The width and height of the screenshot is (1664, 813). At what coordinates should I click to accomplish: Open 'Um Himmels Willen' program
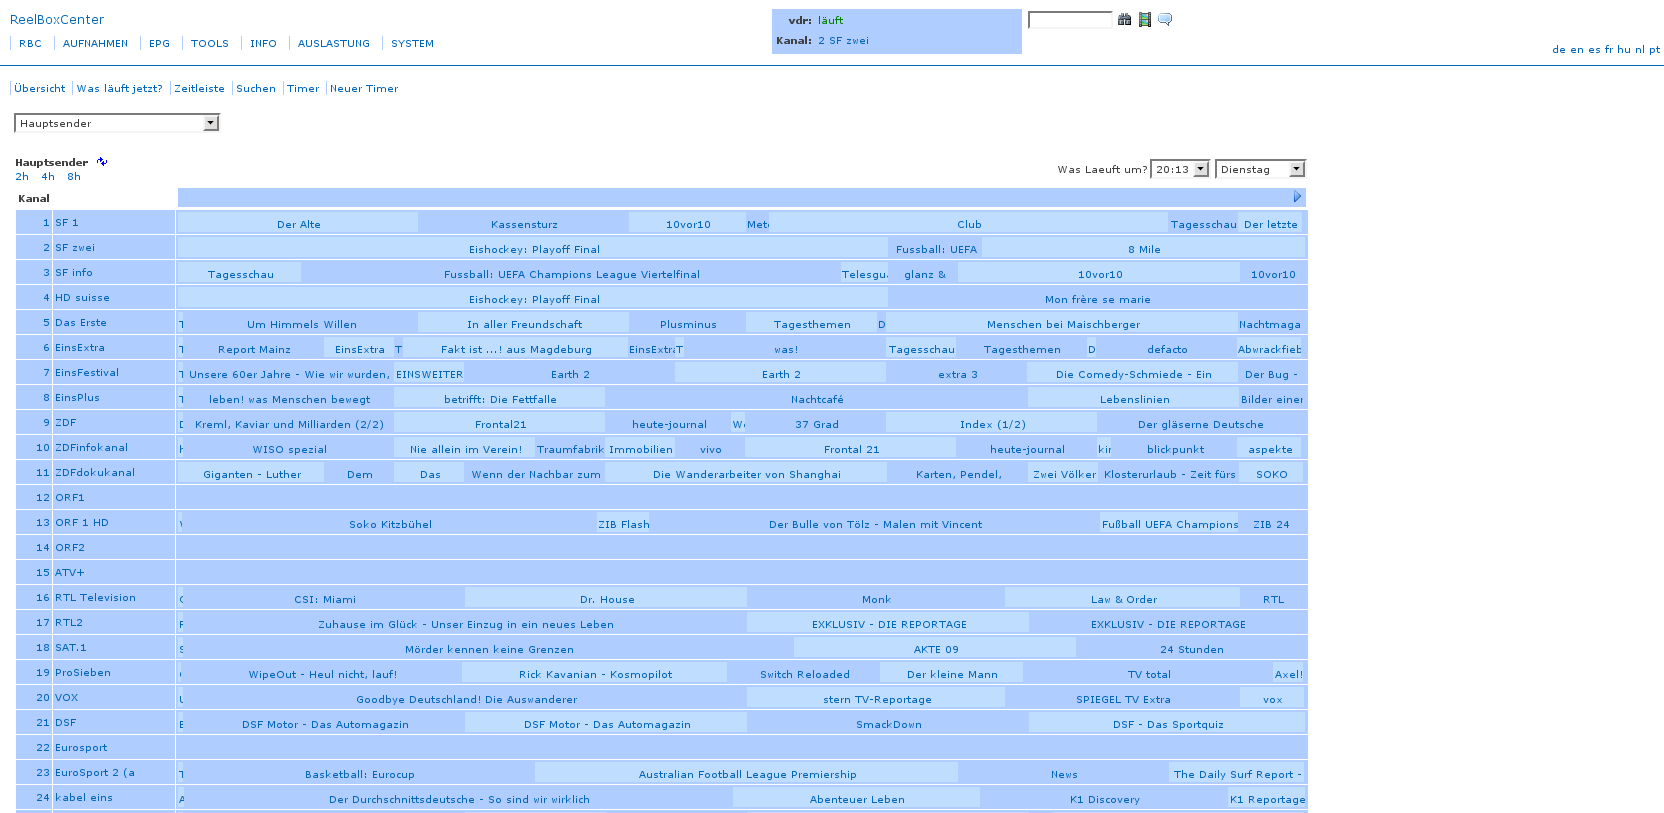tap(302, 325)
